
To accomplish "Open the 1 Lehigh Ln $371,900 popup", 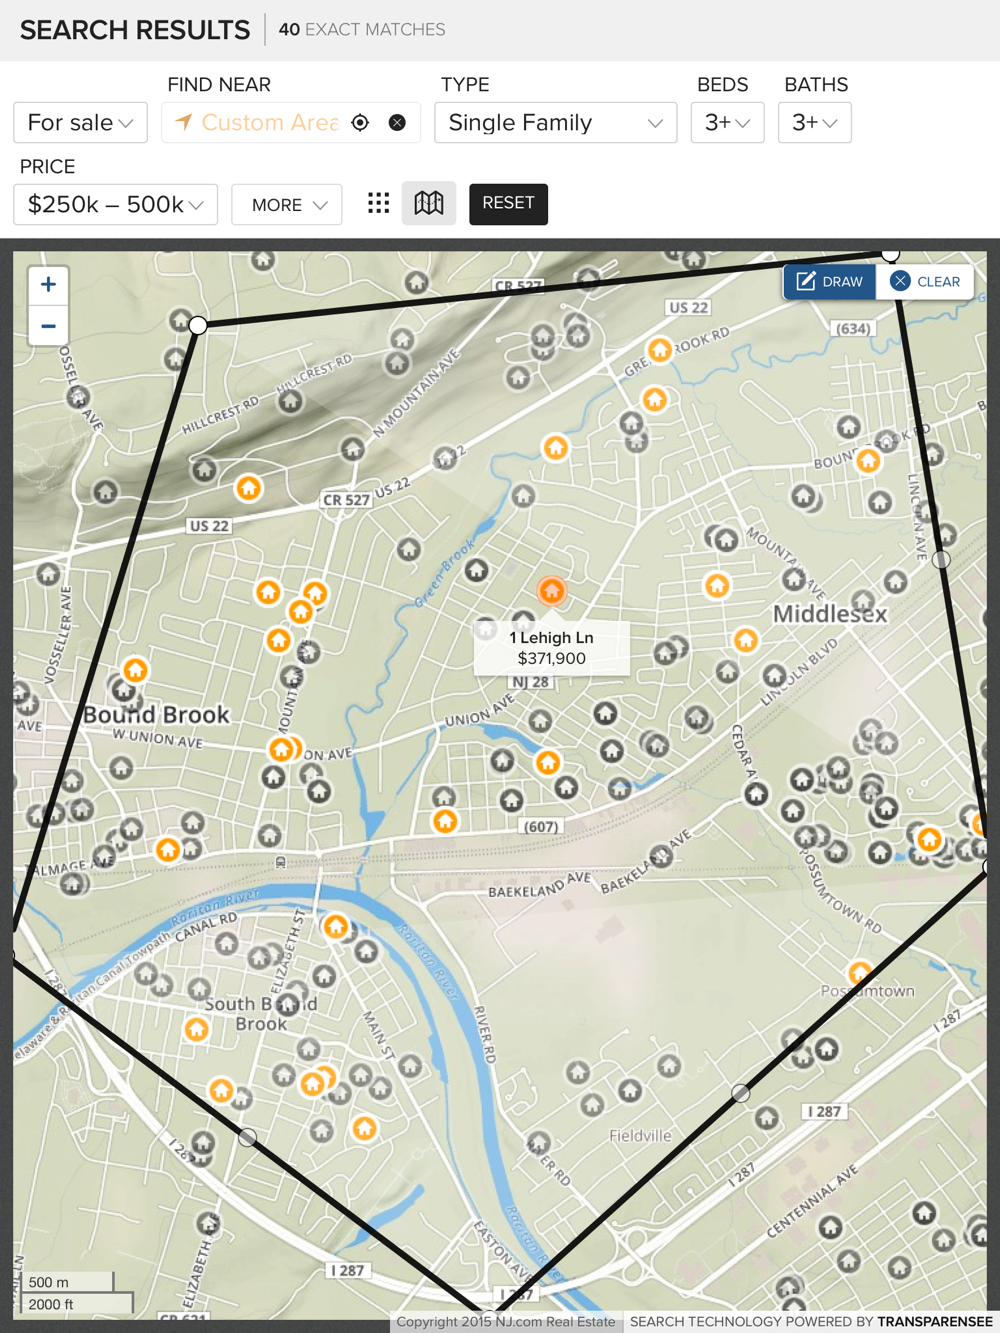I will (x=552, y=648).
